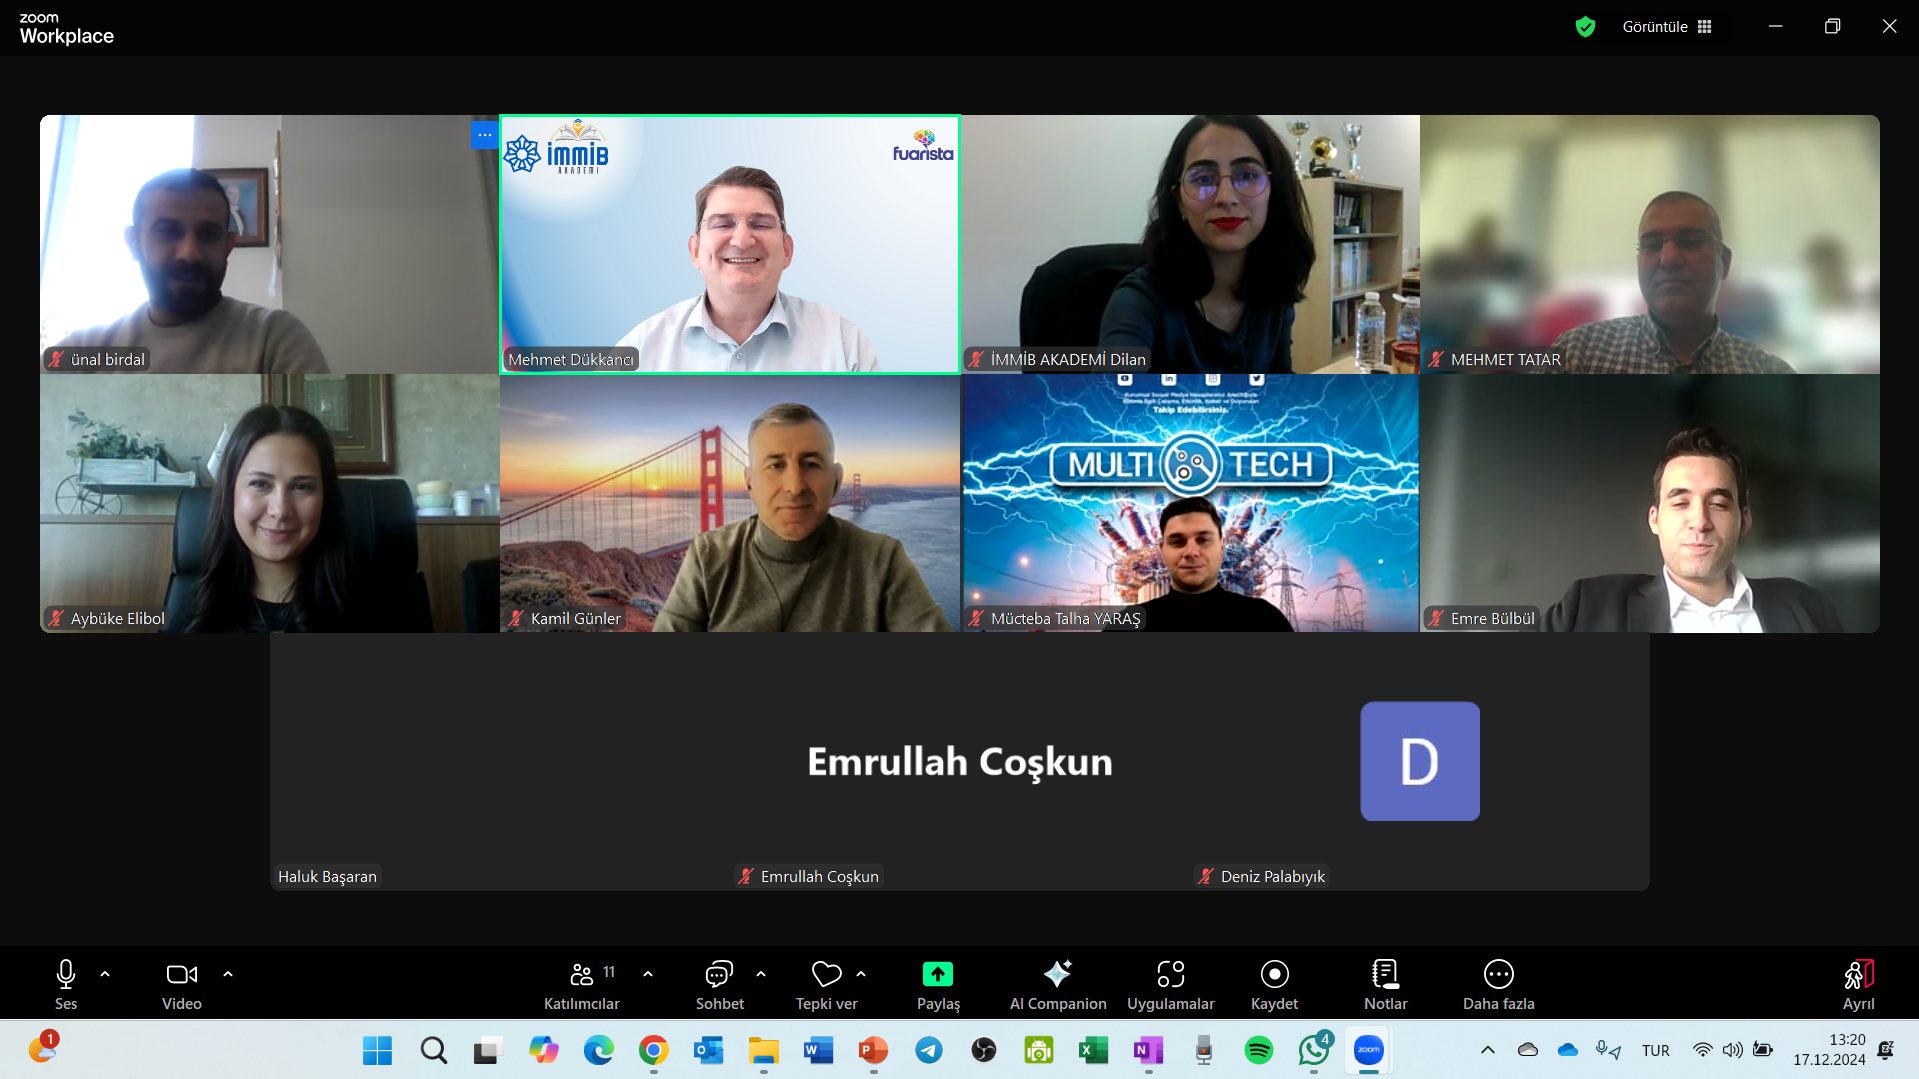The height and width of the screenshot is (1079, 1919).
Task: Start recording with Kaydet
Action: [x=1275, y=985]
